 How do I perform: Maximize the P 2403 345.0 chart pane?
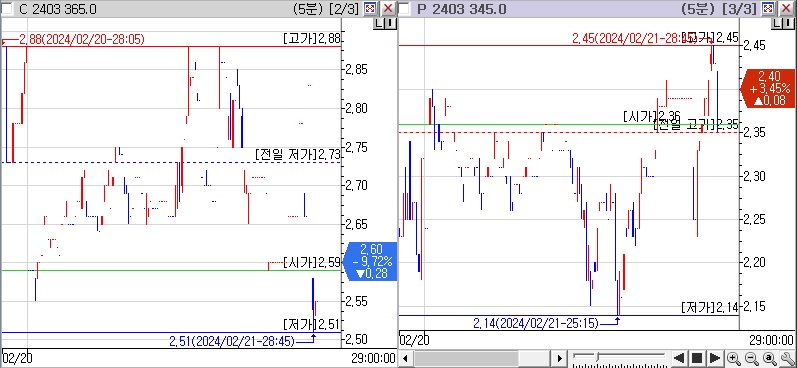point(769,9)
